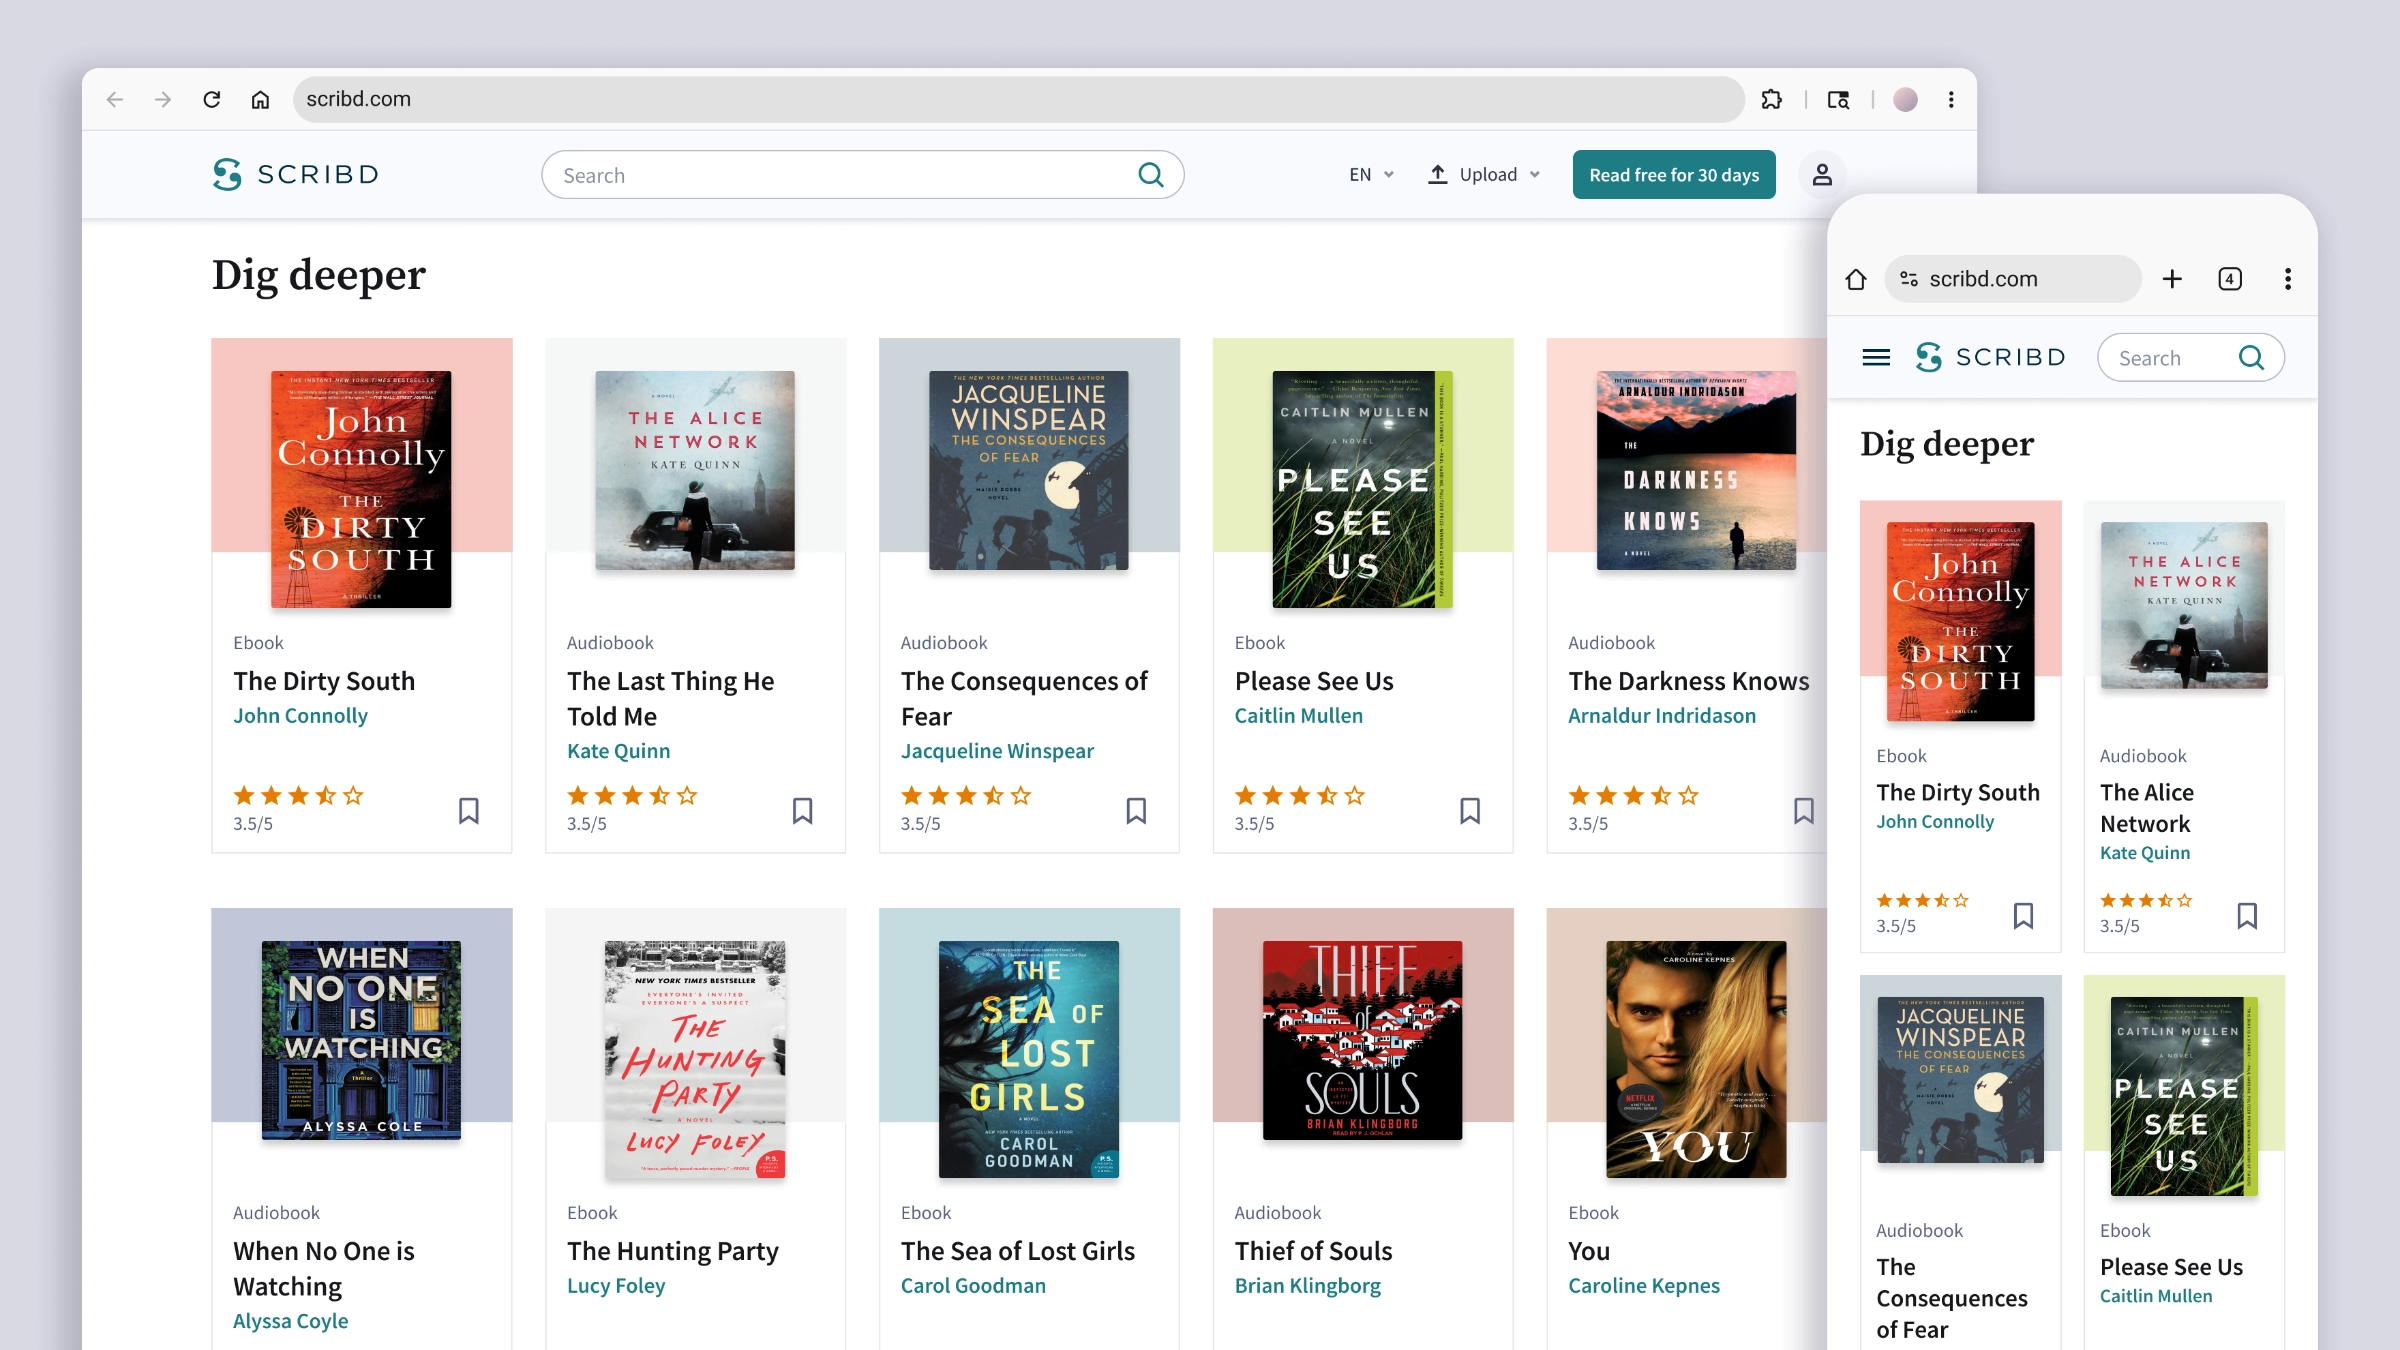Bookmark The Dirty South in mobile window
The height and width of the screenshot is (1350, 2400).
coord(2024,915)
